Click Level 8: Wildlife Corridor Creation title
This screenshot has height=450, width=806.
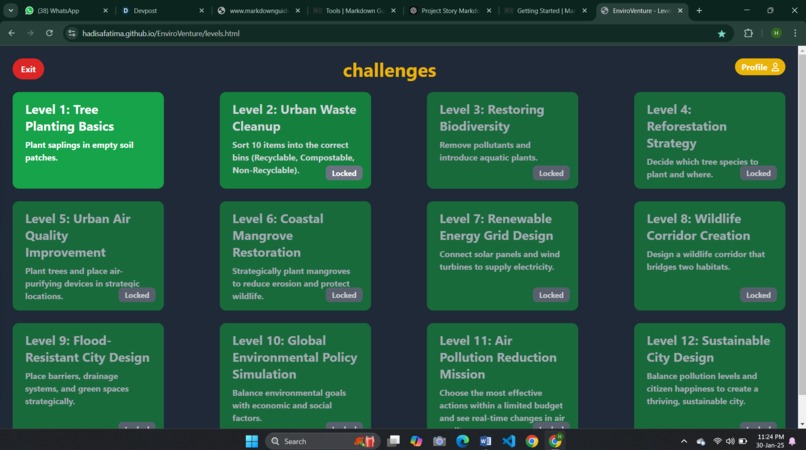click(698, 227)
